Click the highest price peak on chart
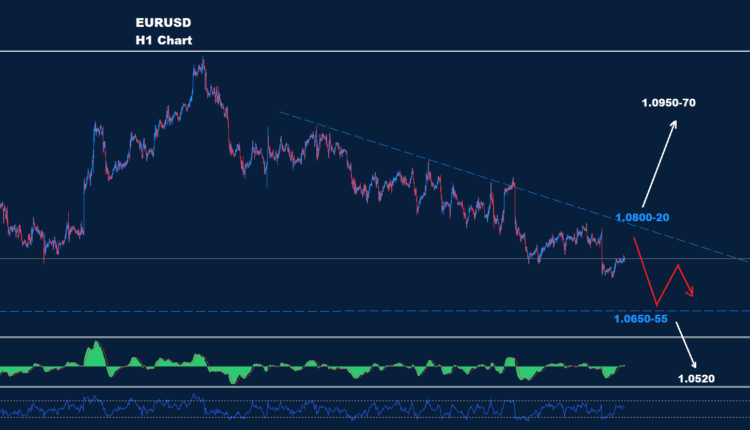 point(202,62)
